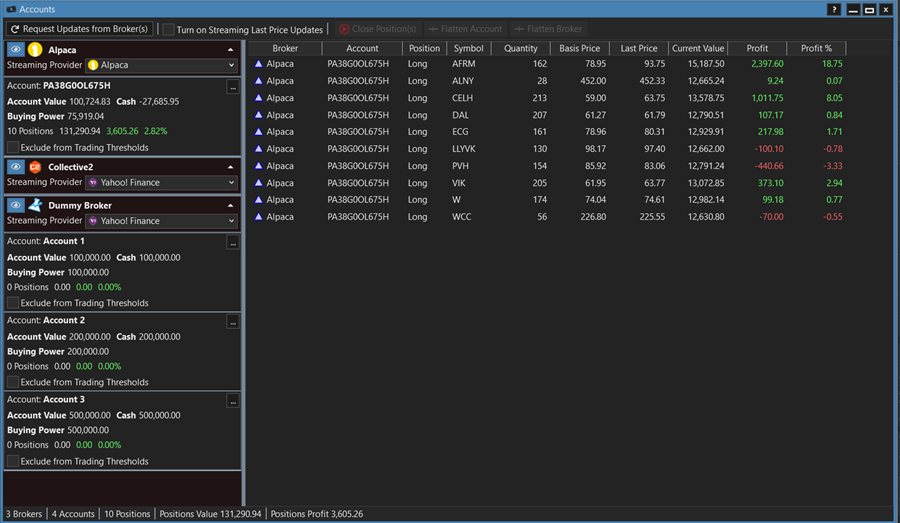900x523 pixels.
Task: Click the Flatten Broker button
Action: [x=548, y=29]
